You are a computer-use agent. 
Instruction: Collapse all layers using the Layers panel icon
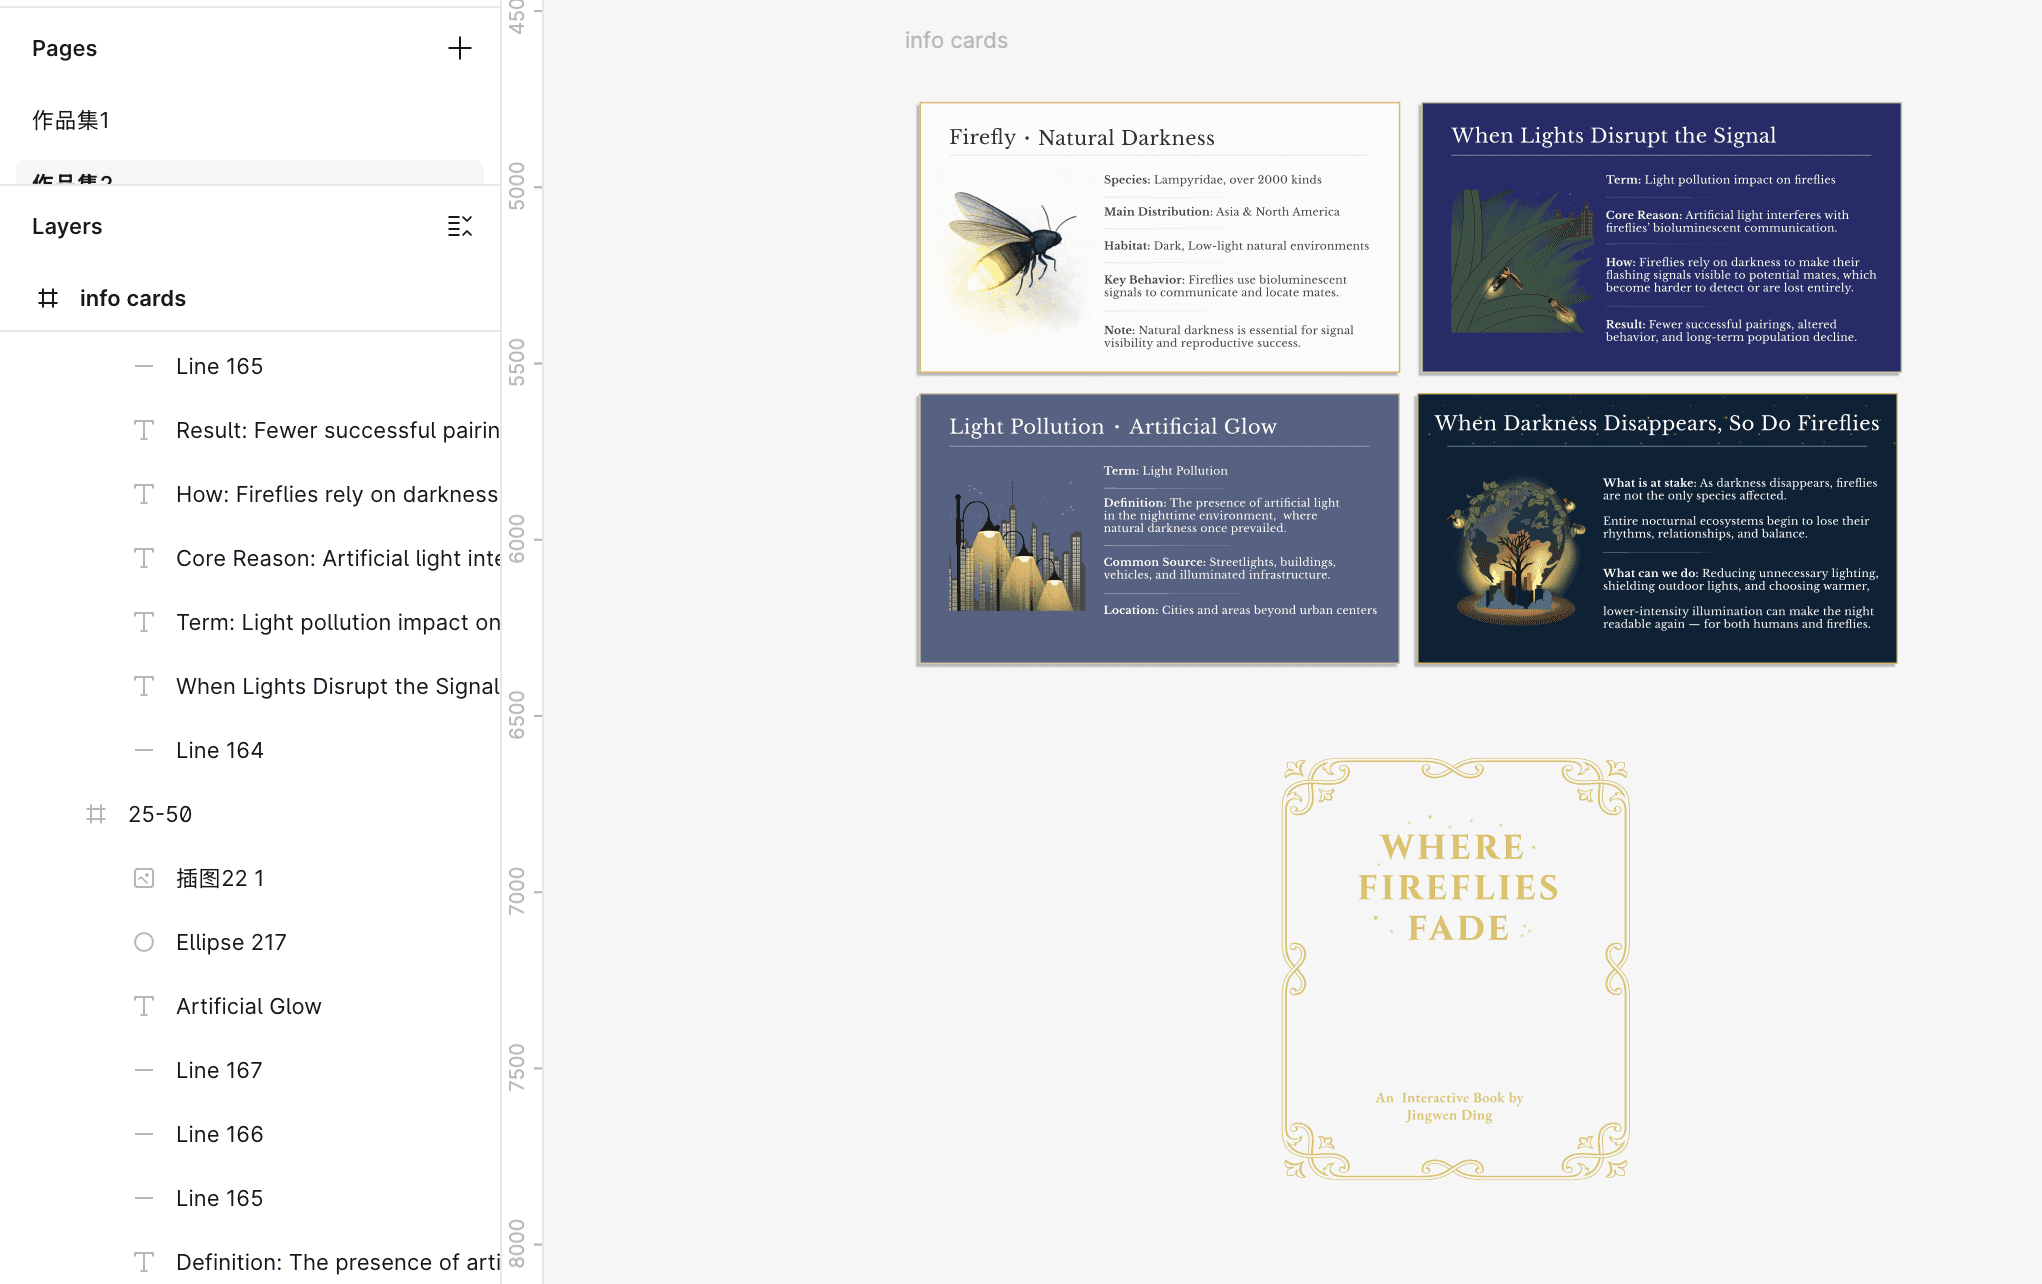(459, 226)
